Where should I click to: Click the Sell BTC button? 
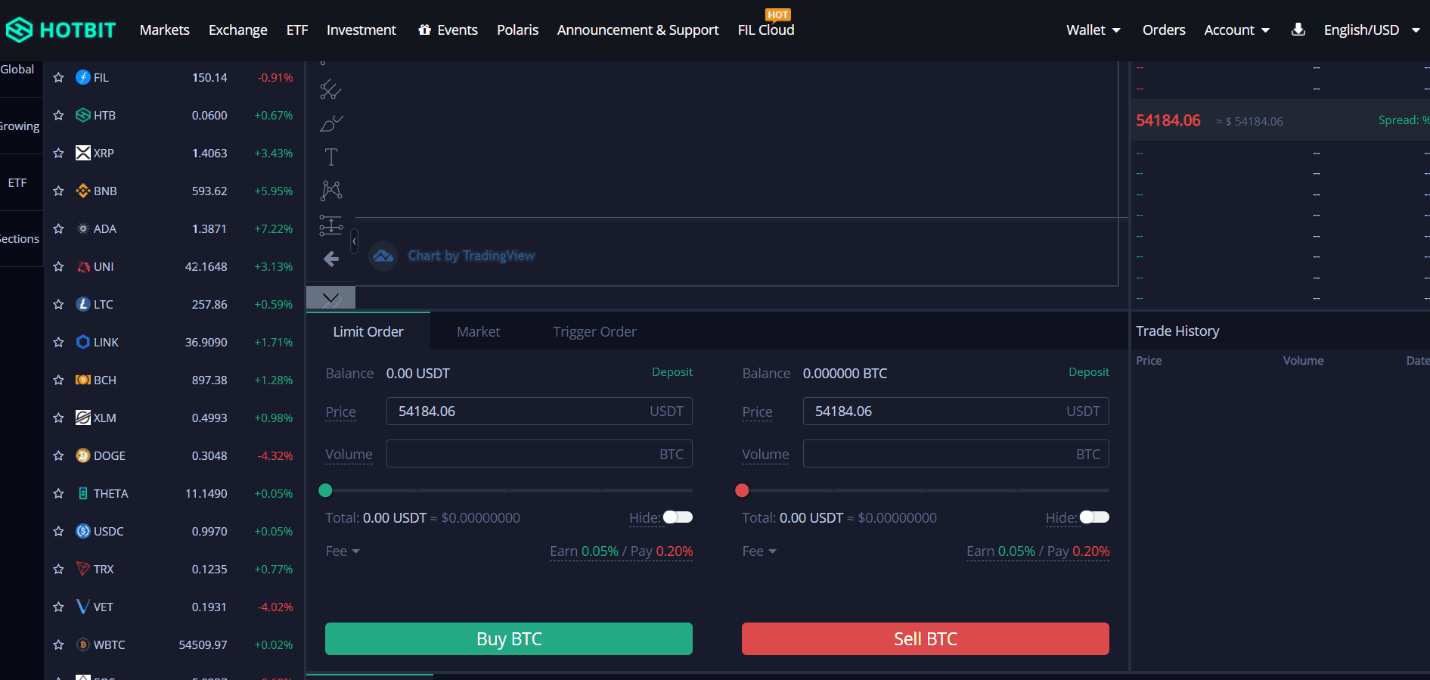[x=925, y=639]
